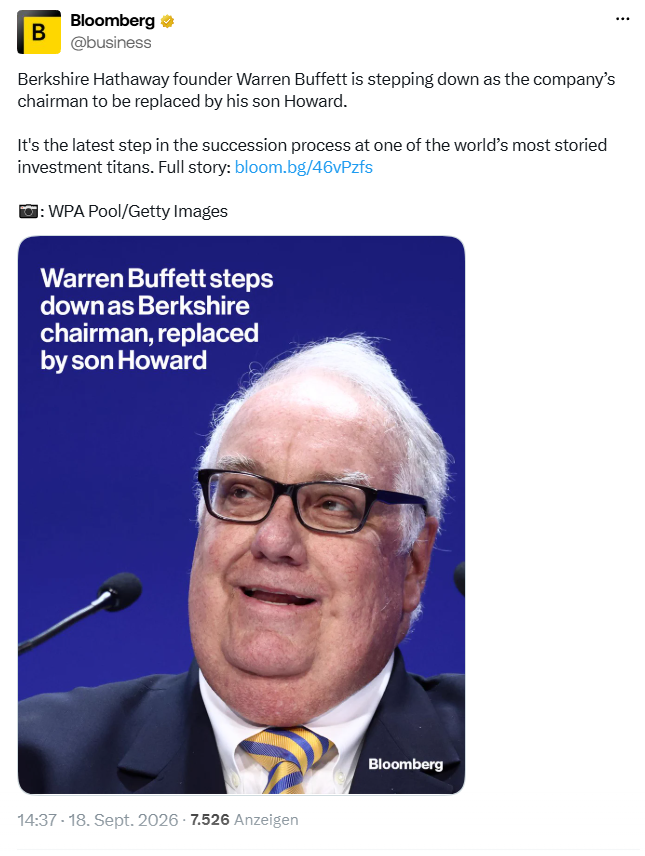The image size is (645, 856).
Task: Open the attached tweet image
Action: (241, 515)
